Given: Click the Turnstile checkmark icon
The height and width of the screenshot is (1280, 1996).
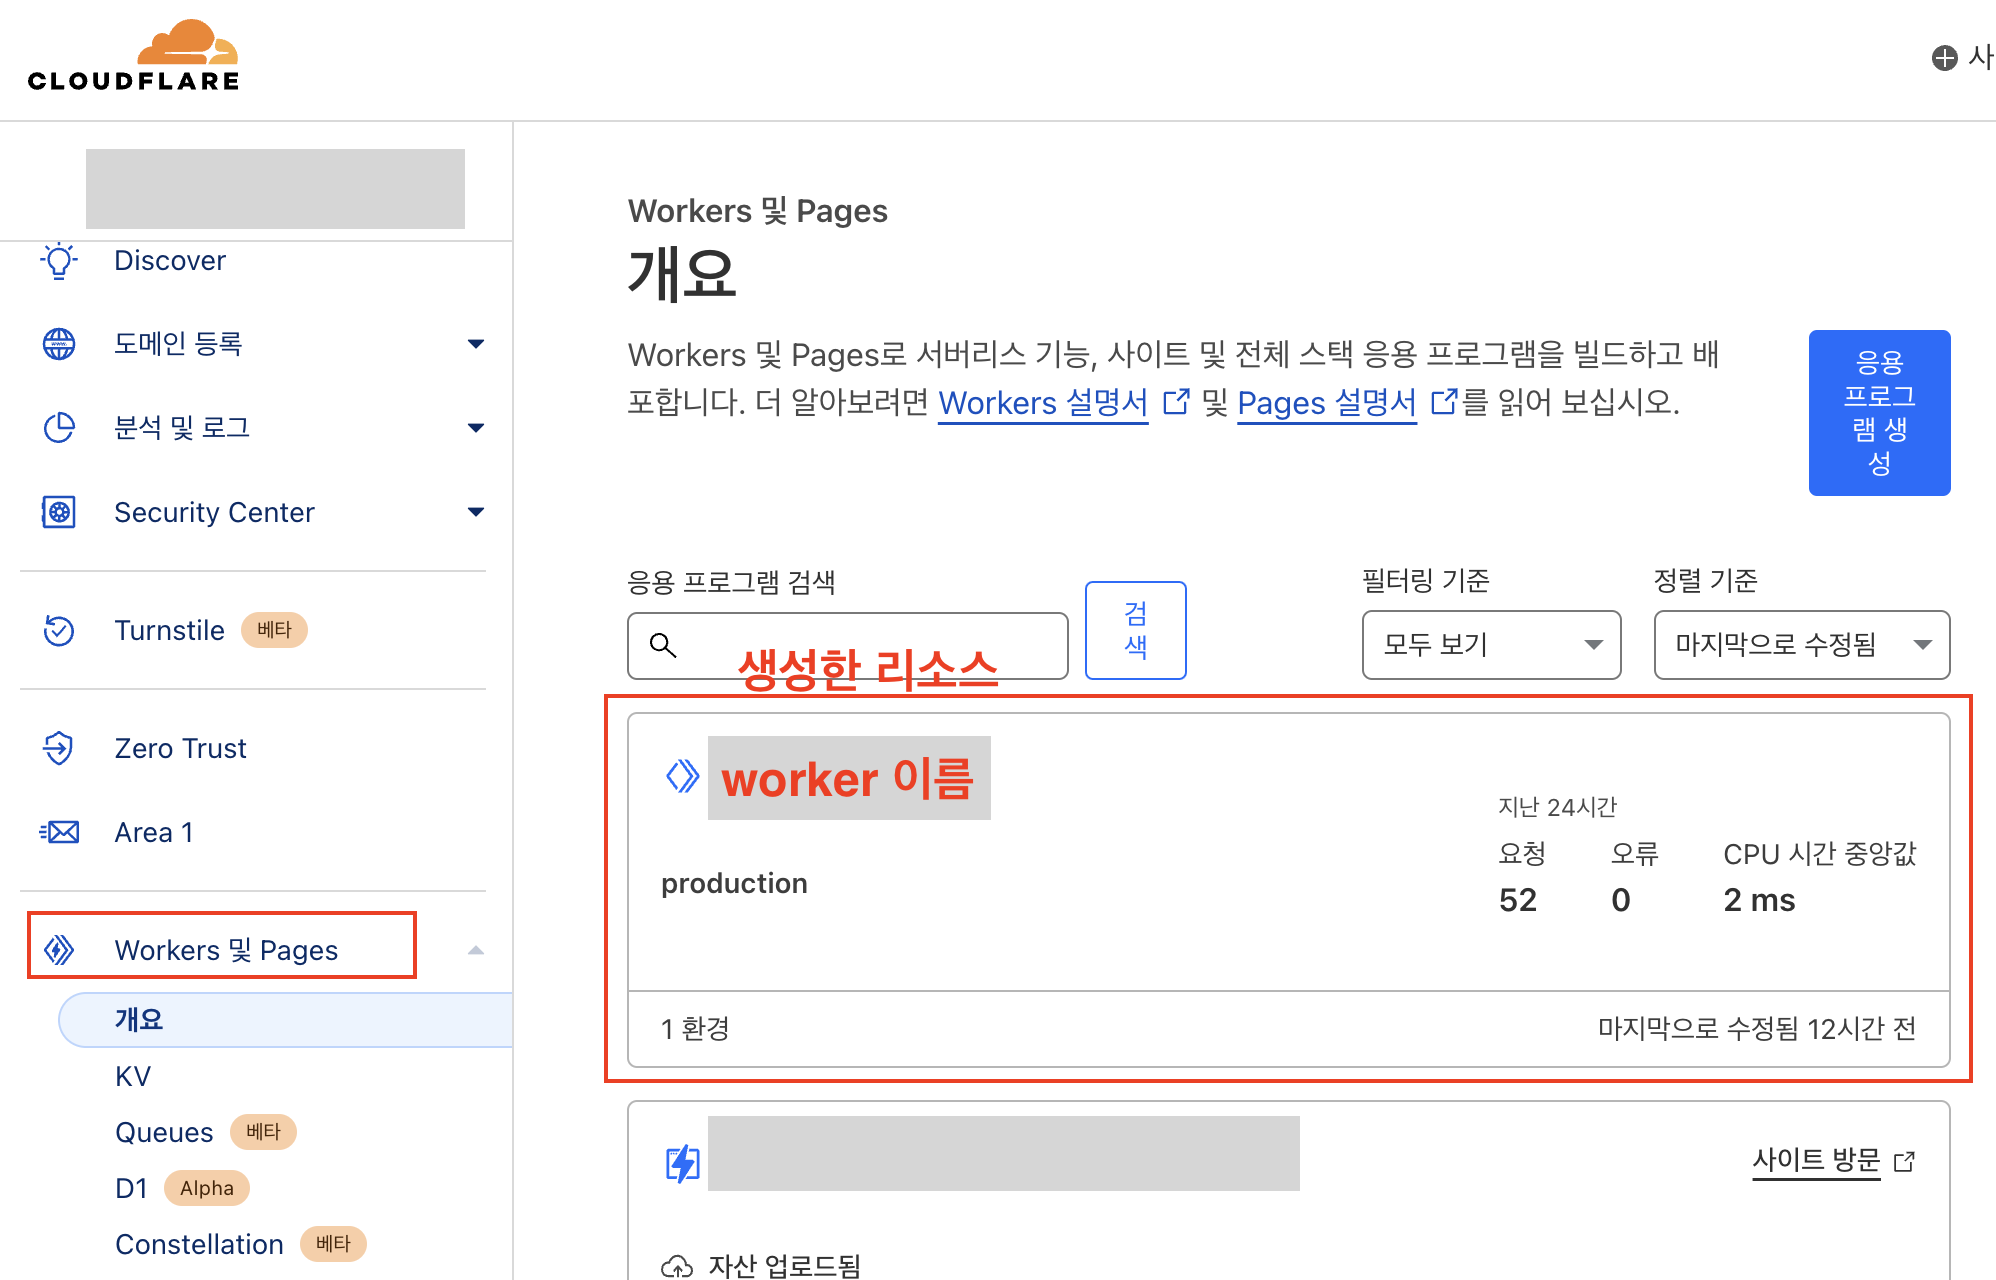Looking at the screenshot, I should (x=59, y=630).
